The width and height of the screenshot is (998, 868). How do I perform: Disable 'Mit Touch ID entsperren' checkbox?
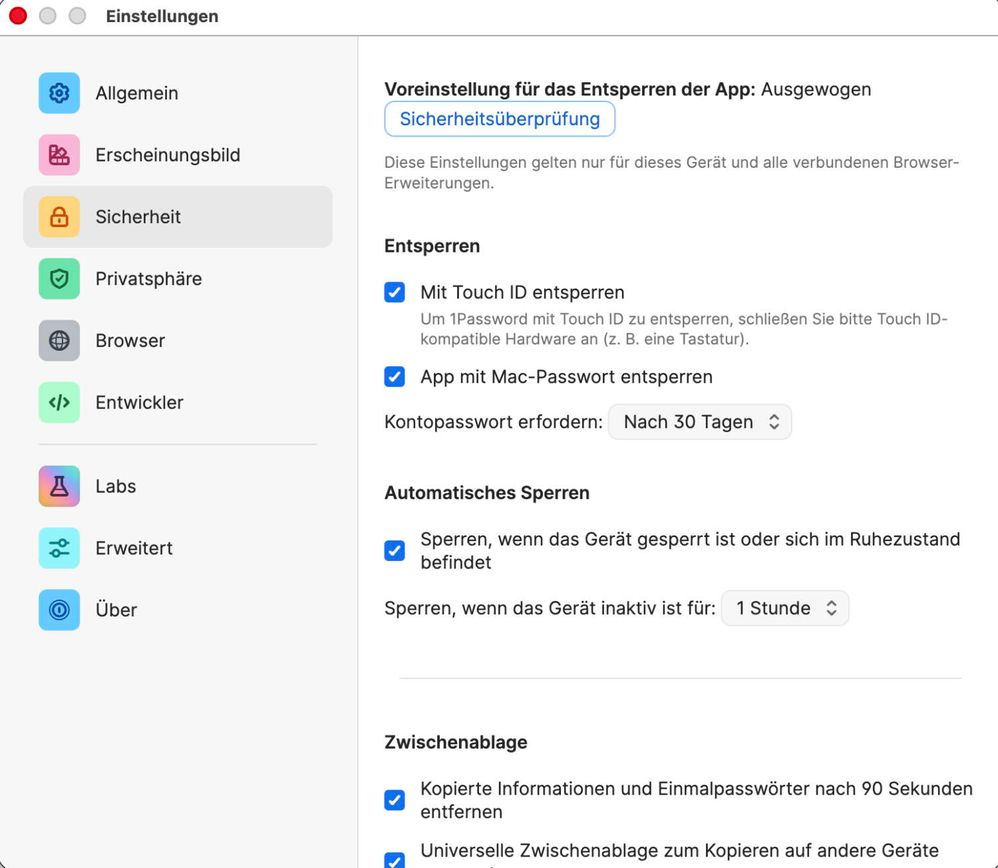[395, 293]
